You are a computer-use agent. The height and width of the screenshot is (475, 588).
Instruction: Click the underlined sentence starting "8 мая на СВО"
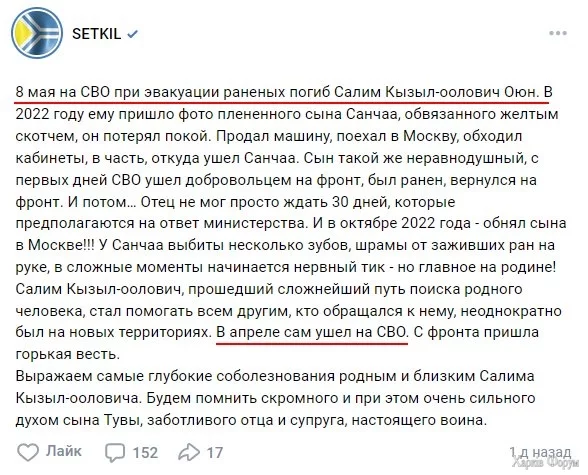tap(277, 92)
